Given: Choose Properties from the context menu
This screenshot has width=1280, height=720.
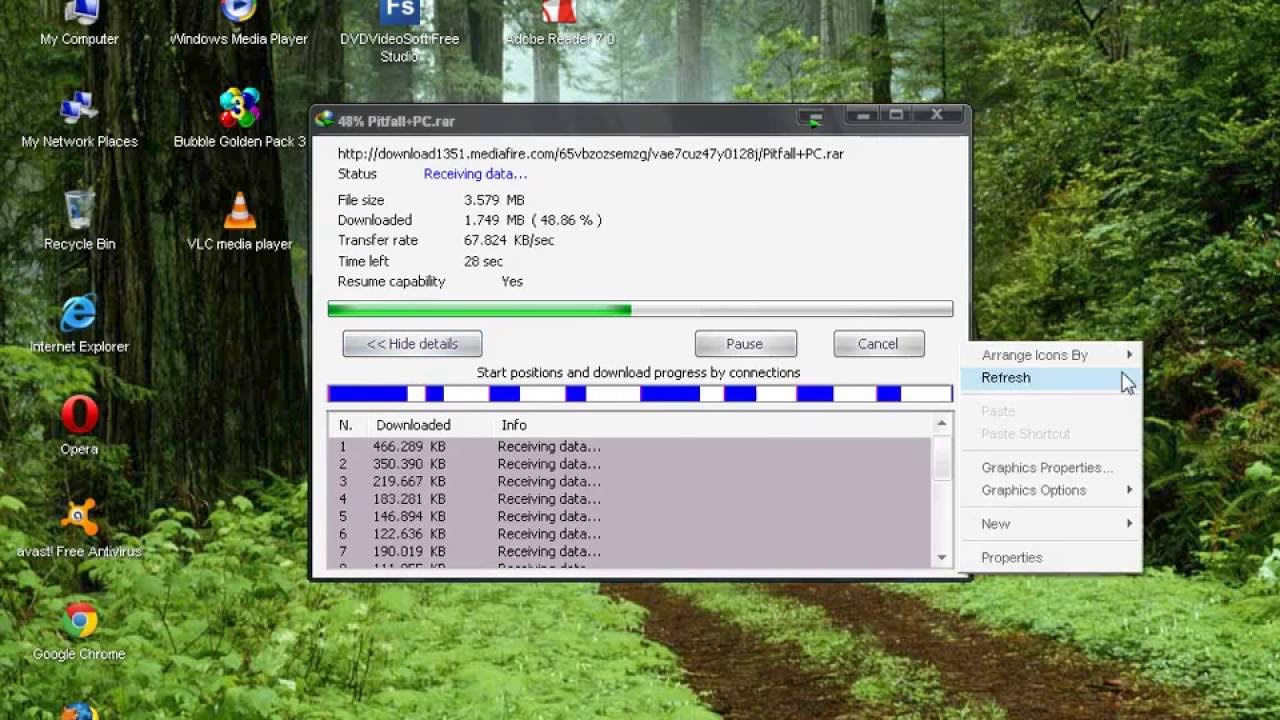Looking at the screenshot, I should 1051,558.
